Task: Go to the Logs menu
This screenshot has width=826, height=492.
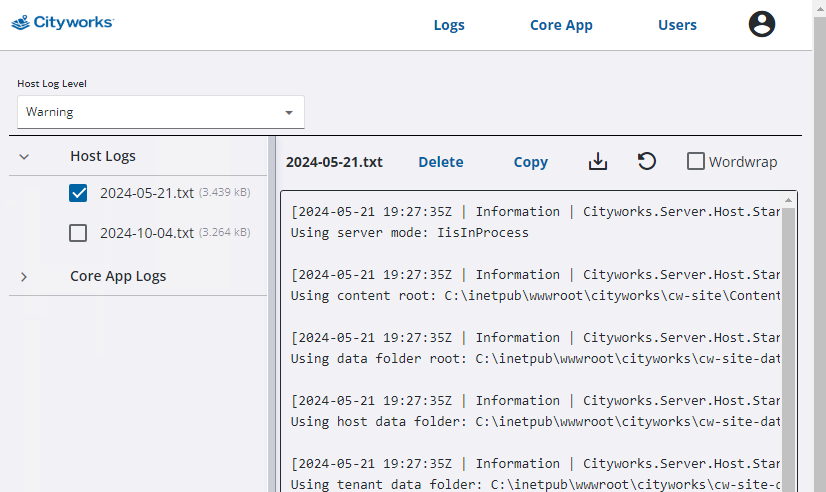Action: click(449, 25)
